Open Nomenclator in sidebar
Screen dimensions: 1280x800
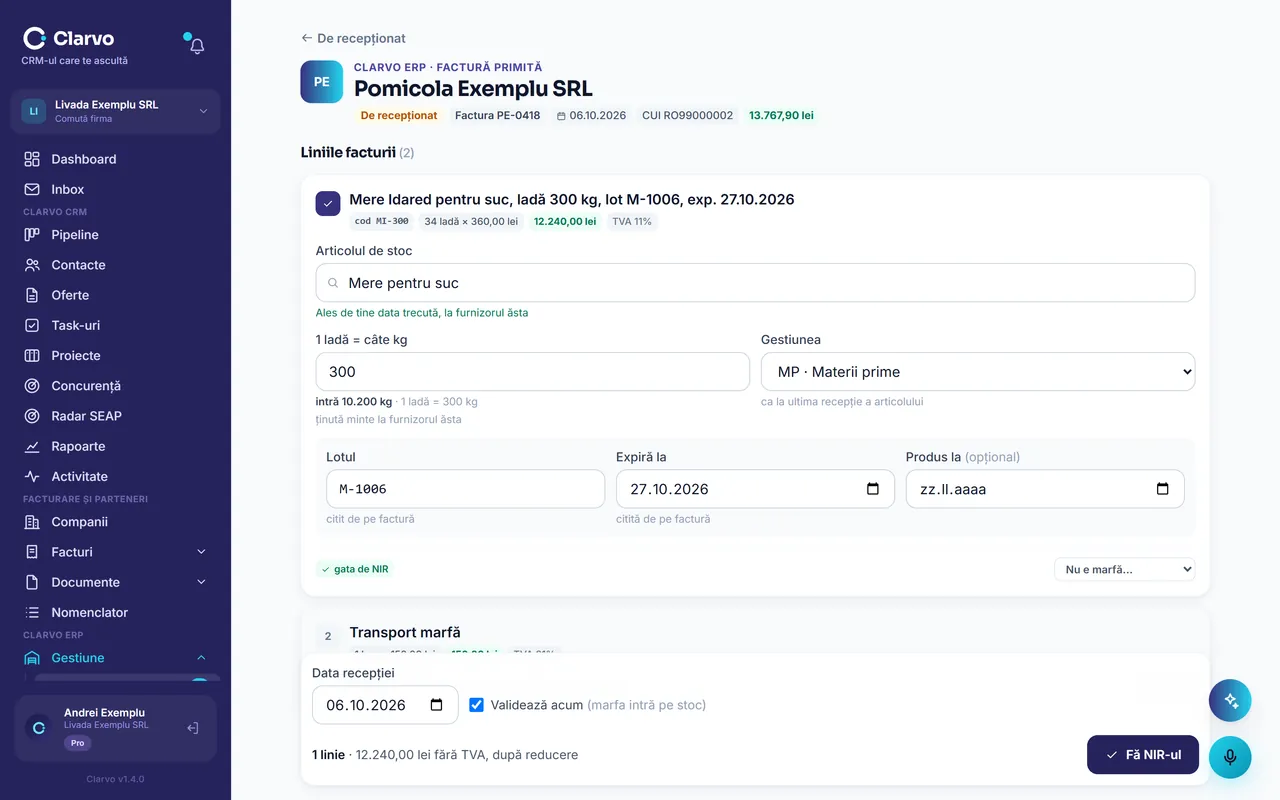(115, 612)
